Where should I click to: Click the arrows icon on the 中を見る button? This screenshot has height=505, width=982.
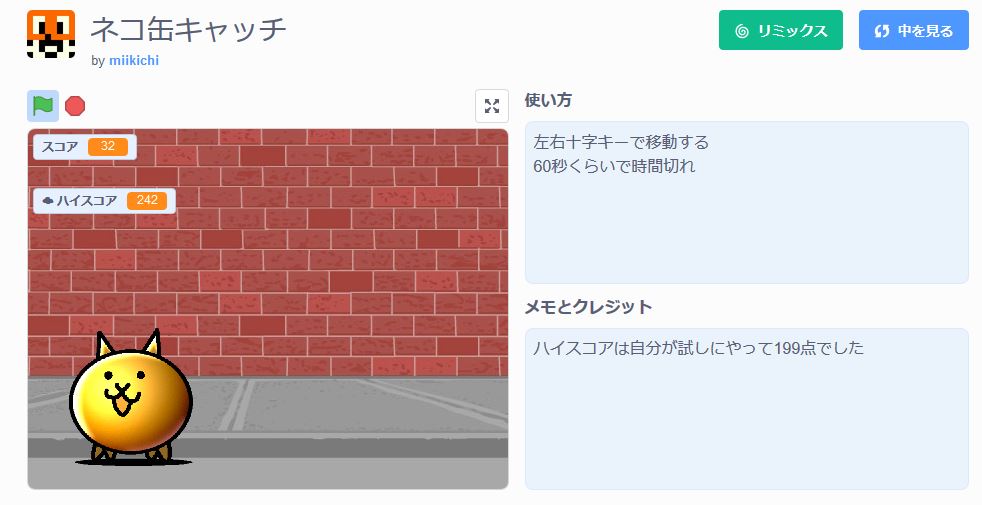pyautogui.click(x=882, y=31)
